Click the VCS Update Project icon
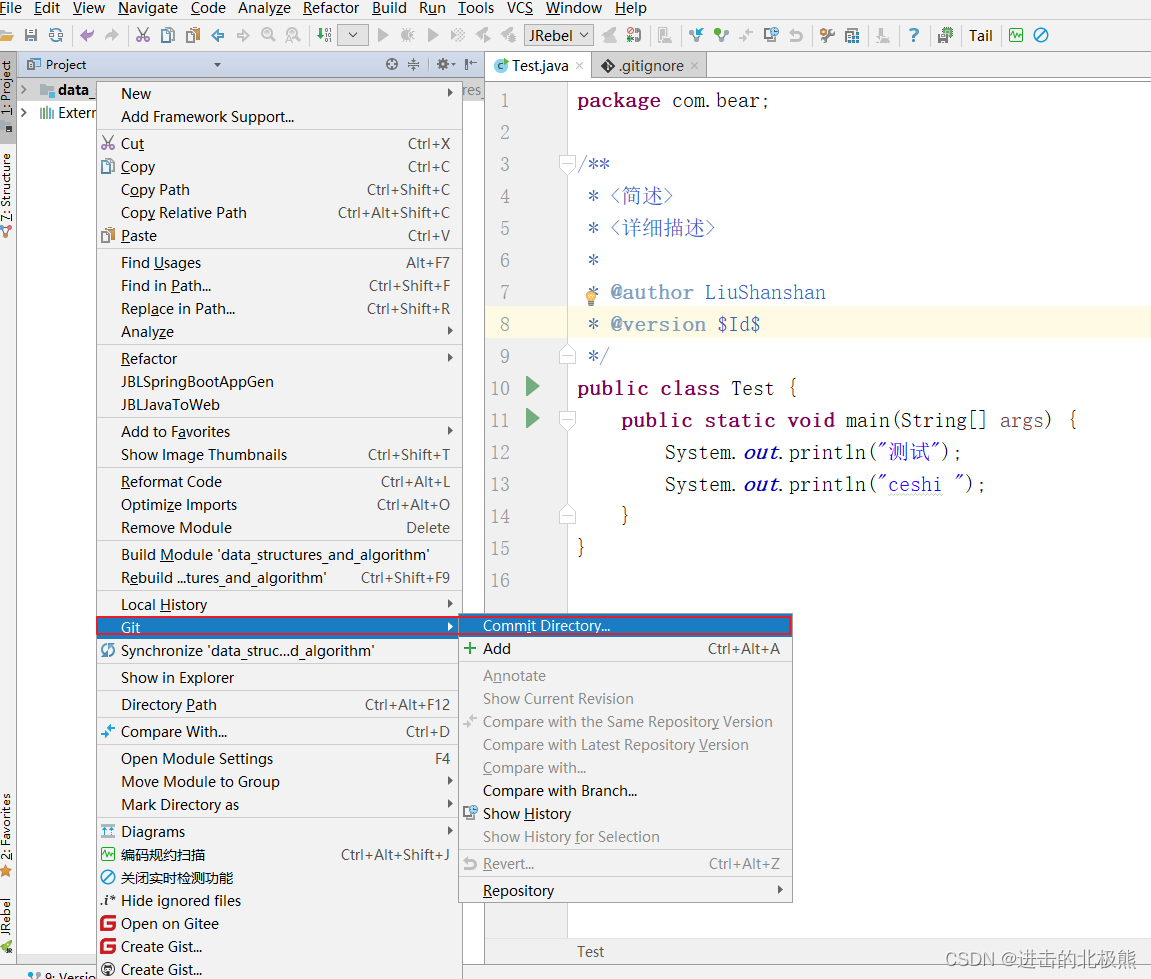This screenshot has height=979, width=1151. 696,35
